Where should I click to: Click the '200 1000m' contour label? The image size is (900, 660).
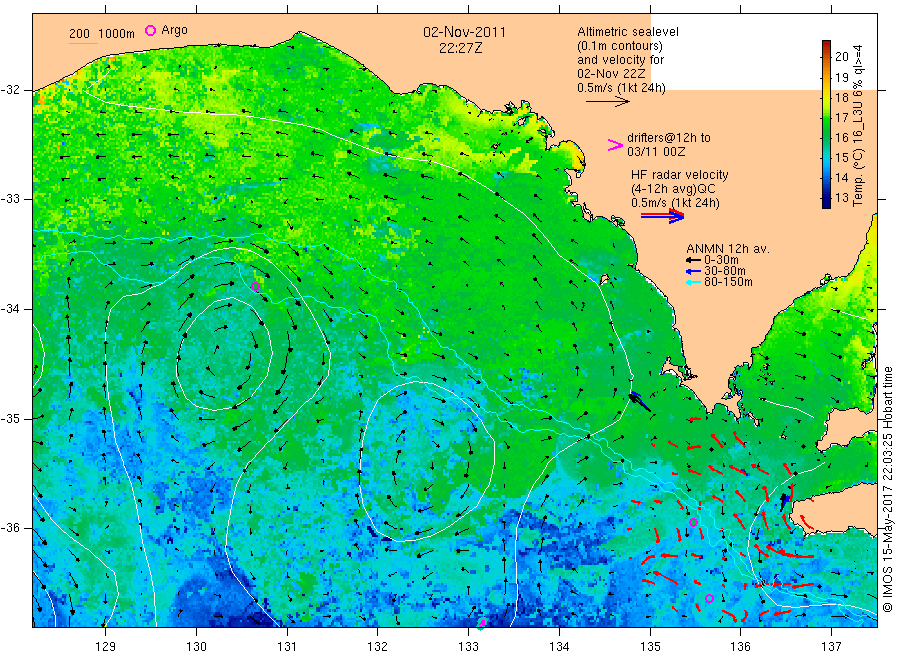[x=102, y=33]
